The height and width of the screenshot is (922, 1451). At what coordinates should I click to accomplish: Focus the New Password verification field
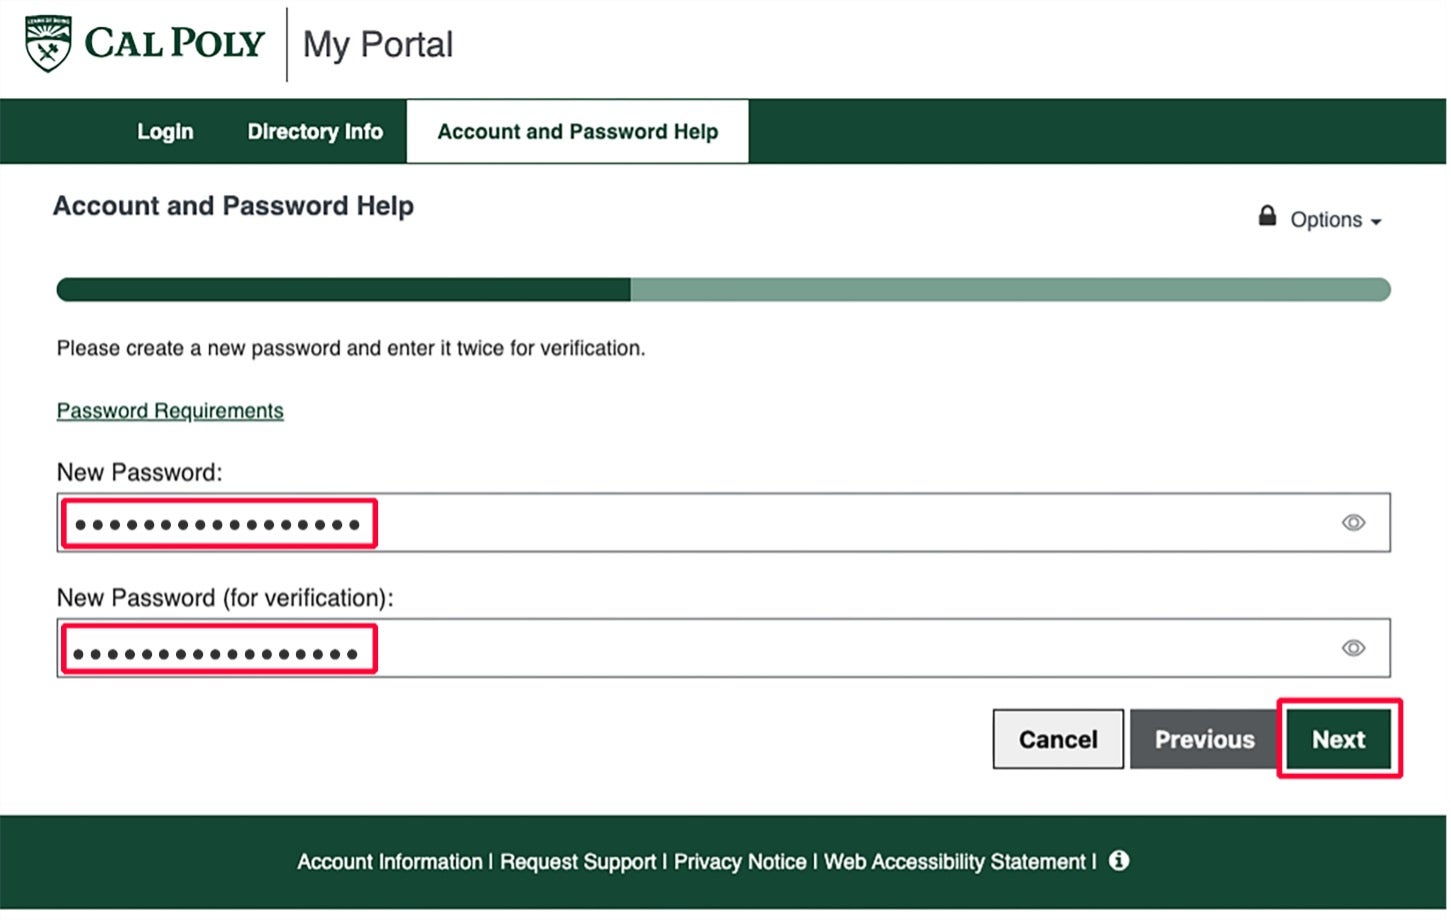pos(725,650)
